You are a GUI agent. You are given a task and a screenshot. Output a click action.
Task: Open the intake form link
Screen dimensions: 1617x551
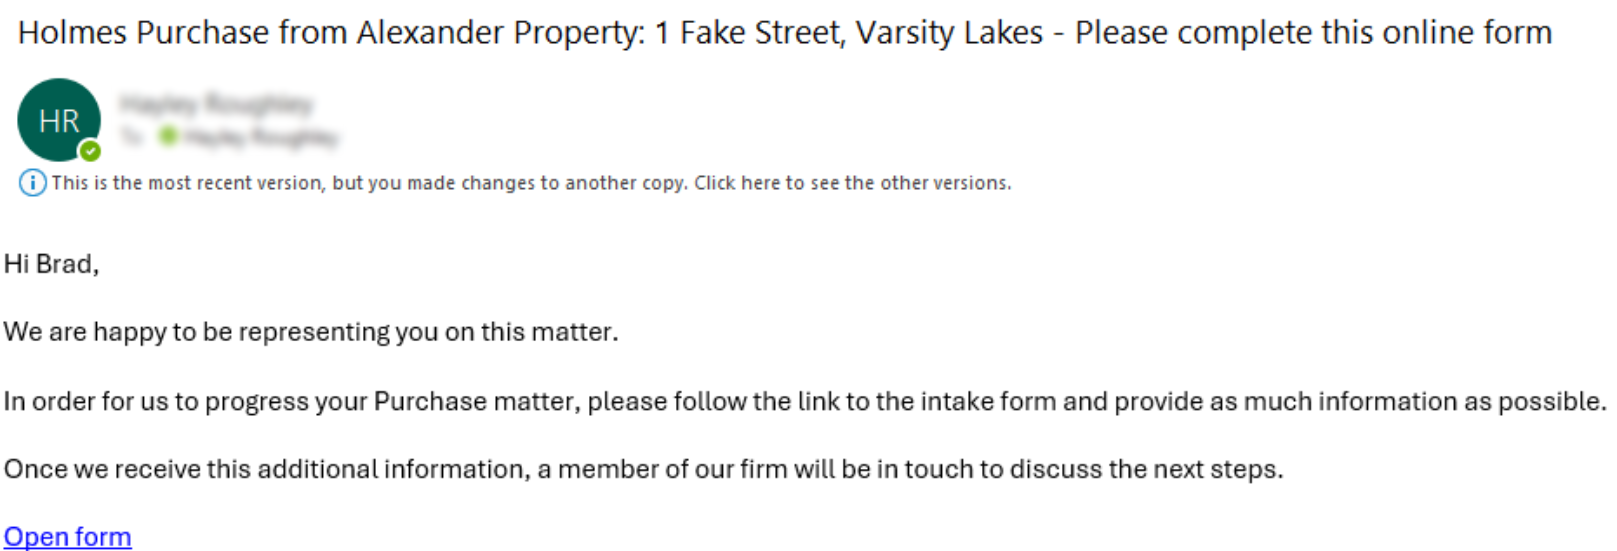tap(67, 537)
